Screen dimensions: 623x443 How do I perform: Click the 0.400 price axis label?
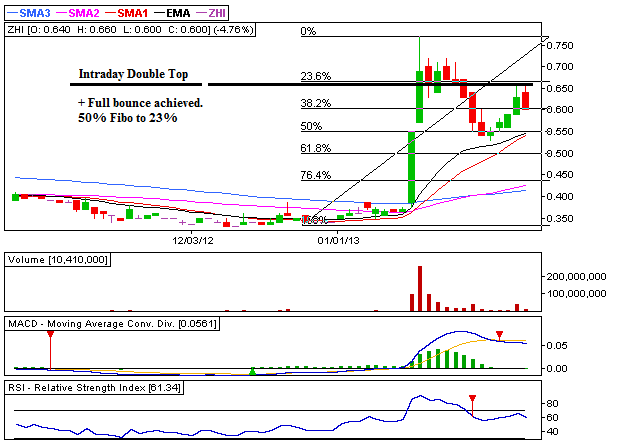pos(560,197)
